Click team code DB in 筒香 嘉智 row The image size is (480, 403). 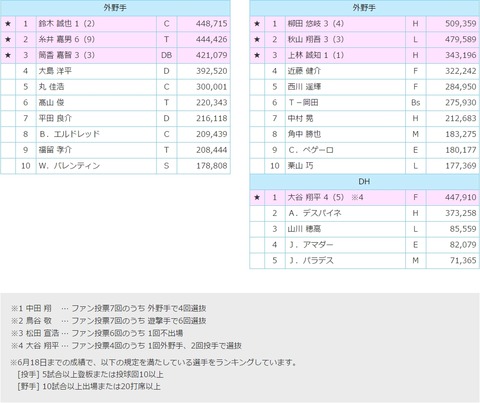[166, 55]
